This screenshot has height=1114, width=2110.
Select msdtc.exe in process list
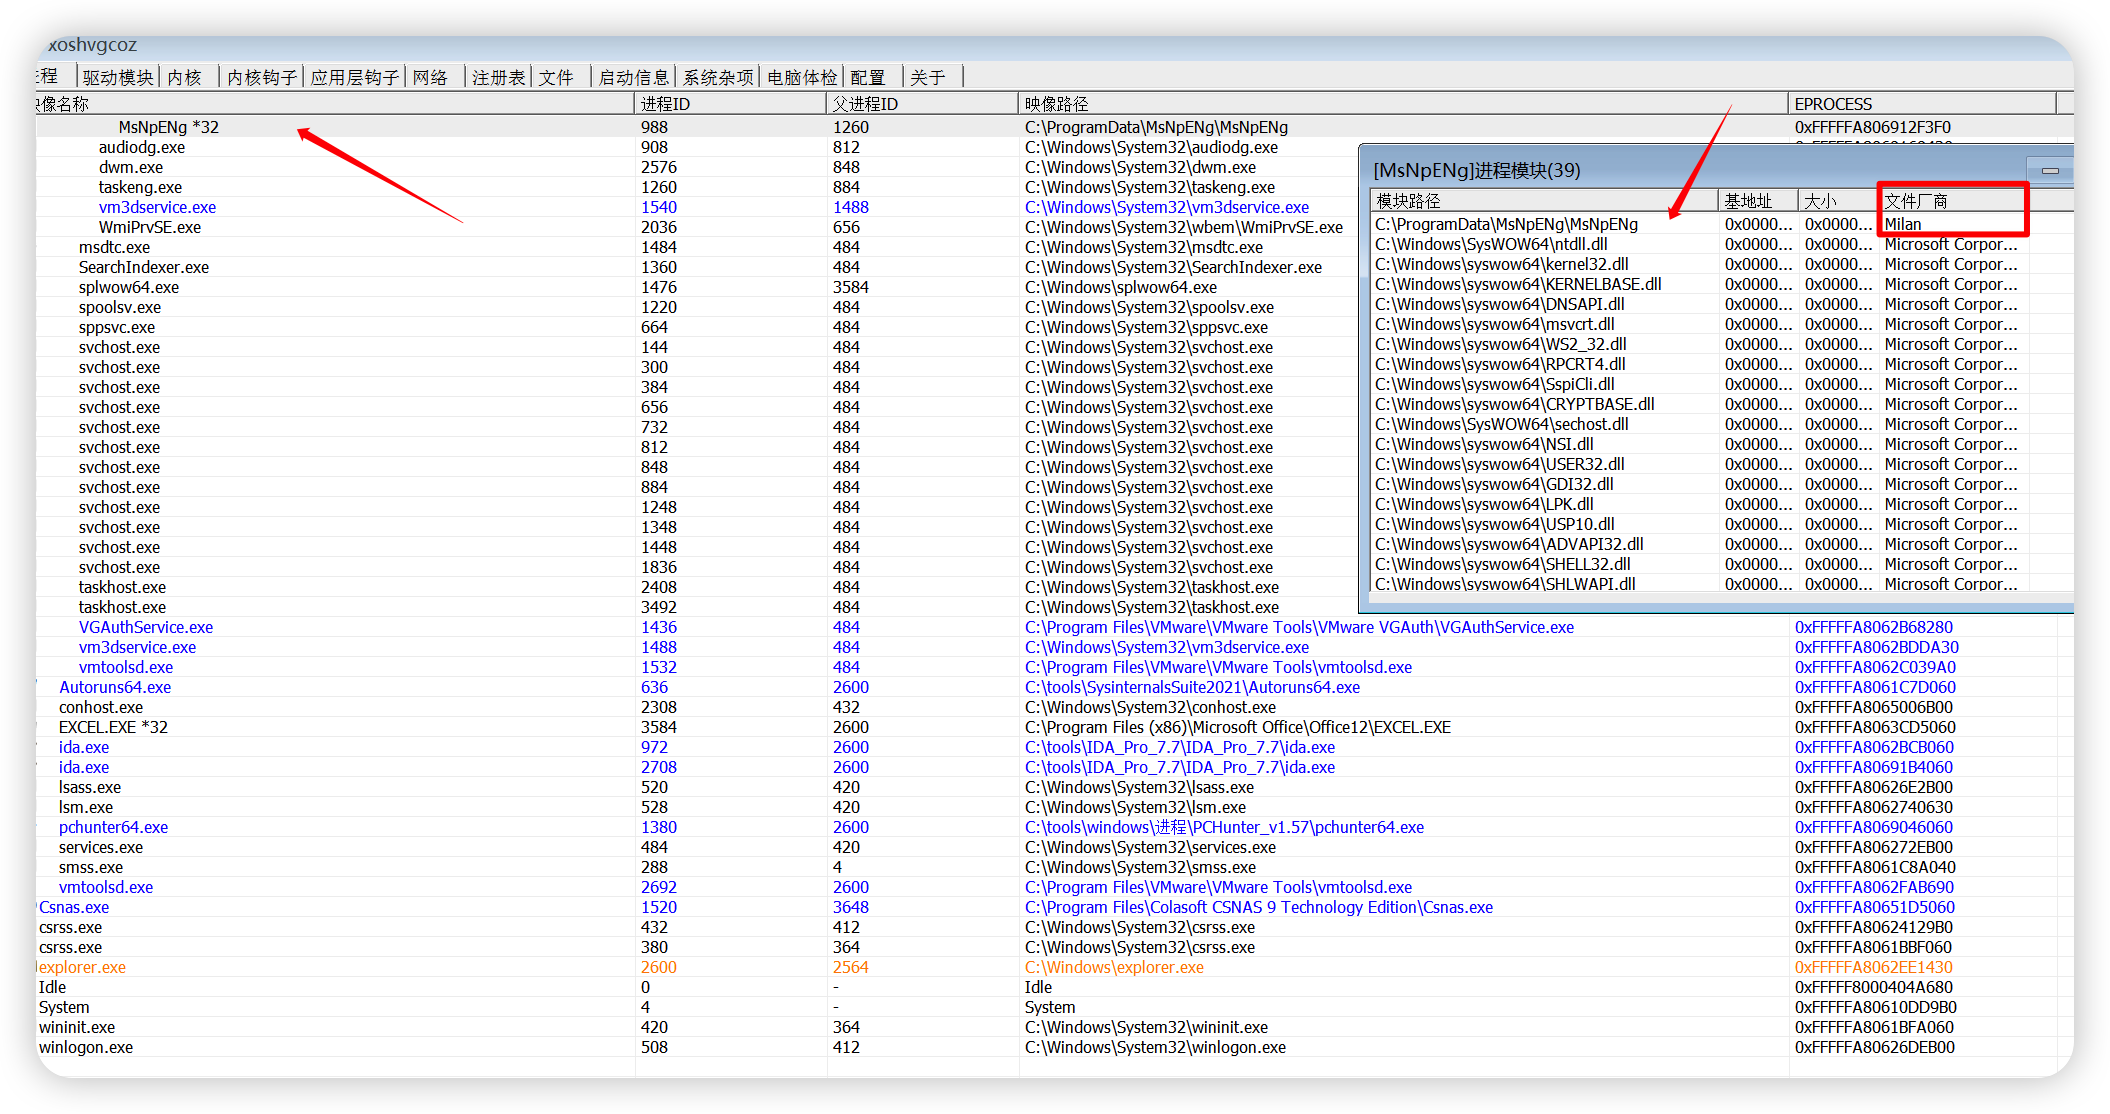pyautogui.click(x=114, y=247)
